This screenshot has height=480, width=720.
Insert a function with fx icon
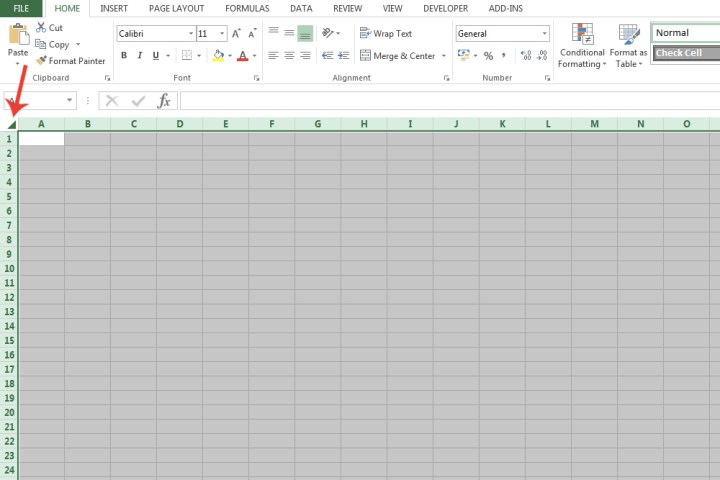(x=164, y=101)
